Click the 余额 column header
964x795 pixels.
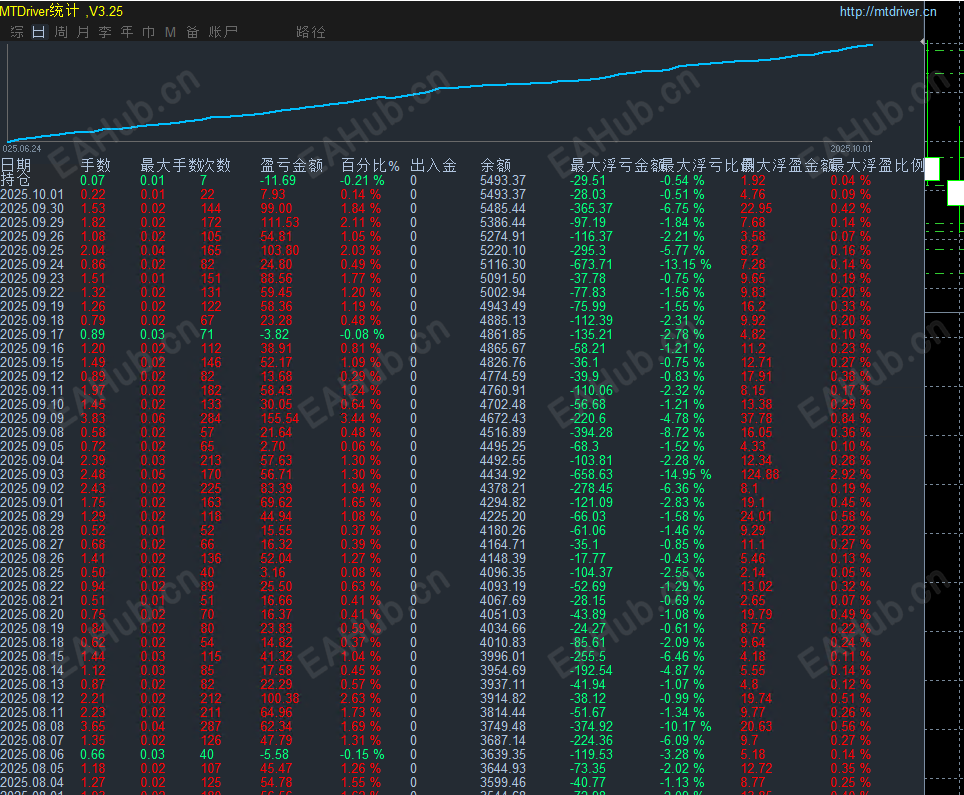coord(494,164)
